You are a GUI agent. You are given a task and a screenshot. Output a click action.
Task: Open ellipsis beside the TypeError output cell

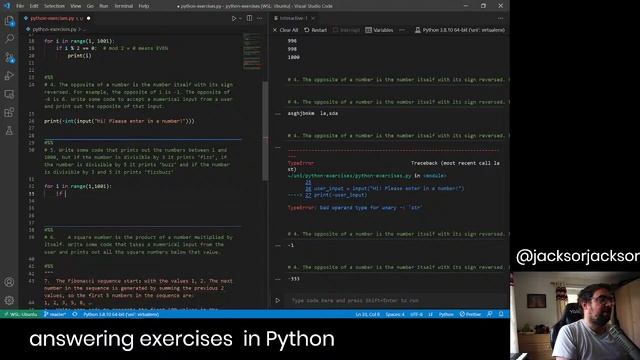tap(278, 147)
